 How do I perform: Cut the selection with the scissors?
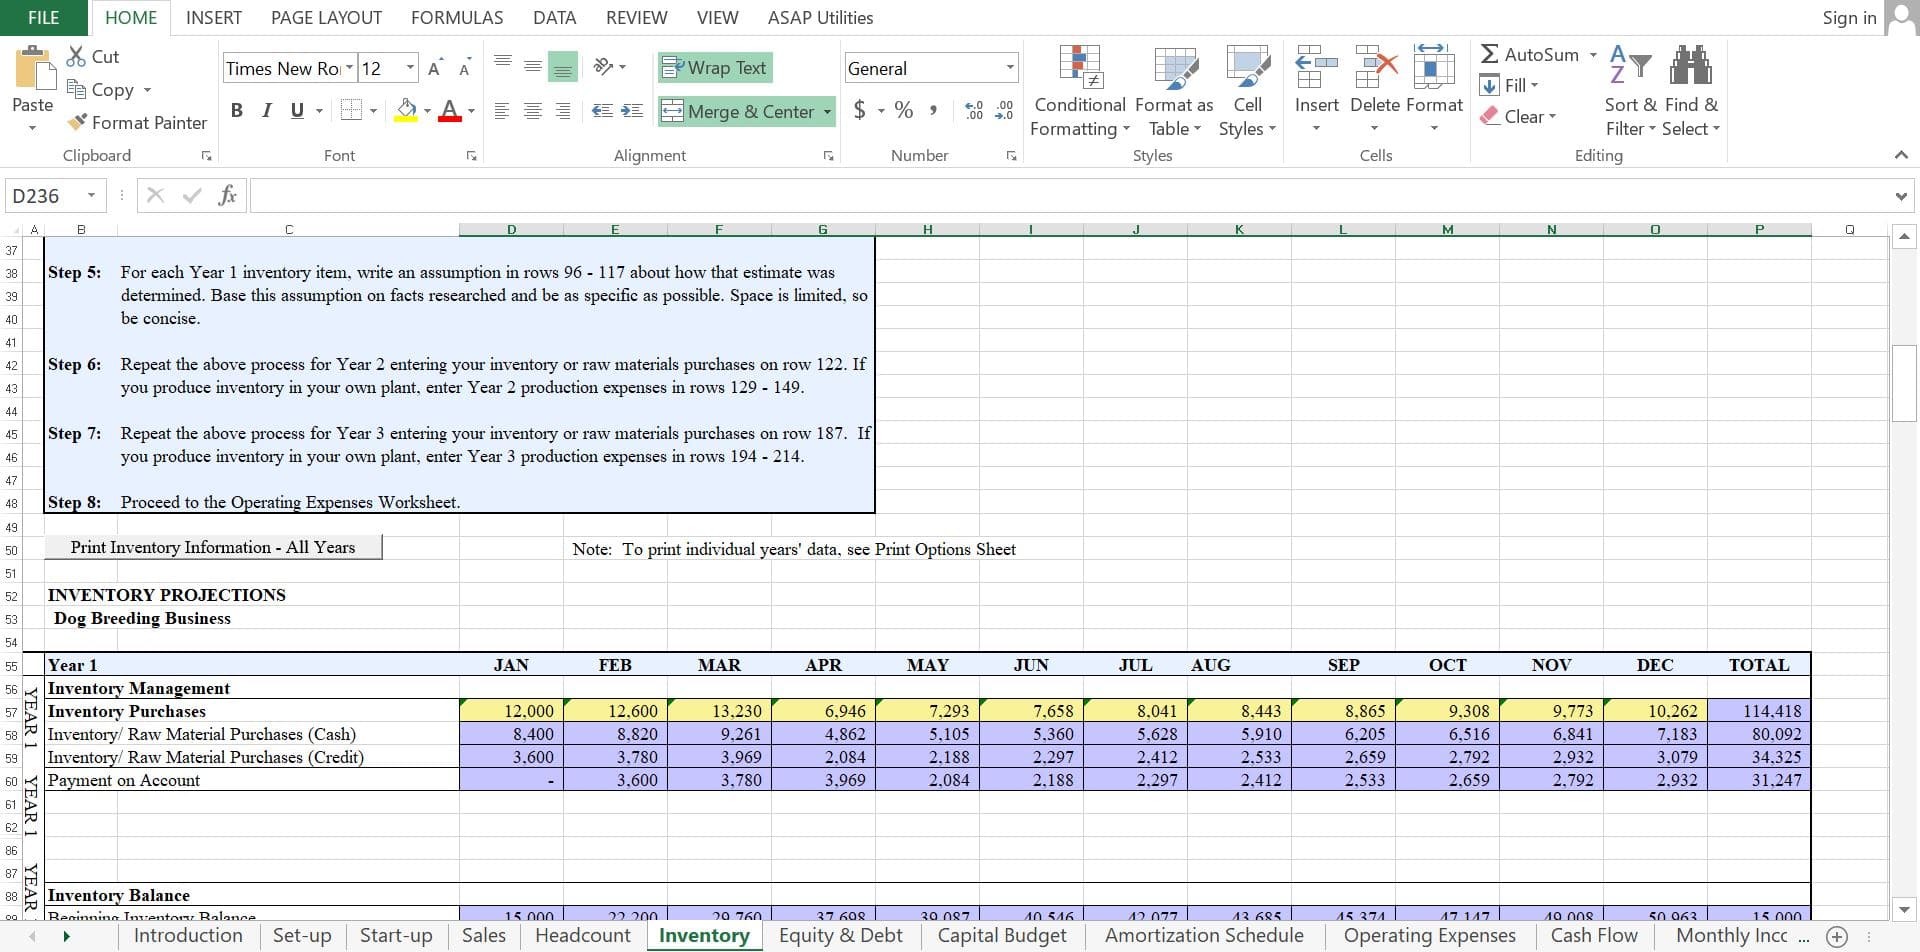[x=93, y=57]
